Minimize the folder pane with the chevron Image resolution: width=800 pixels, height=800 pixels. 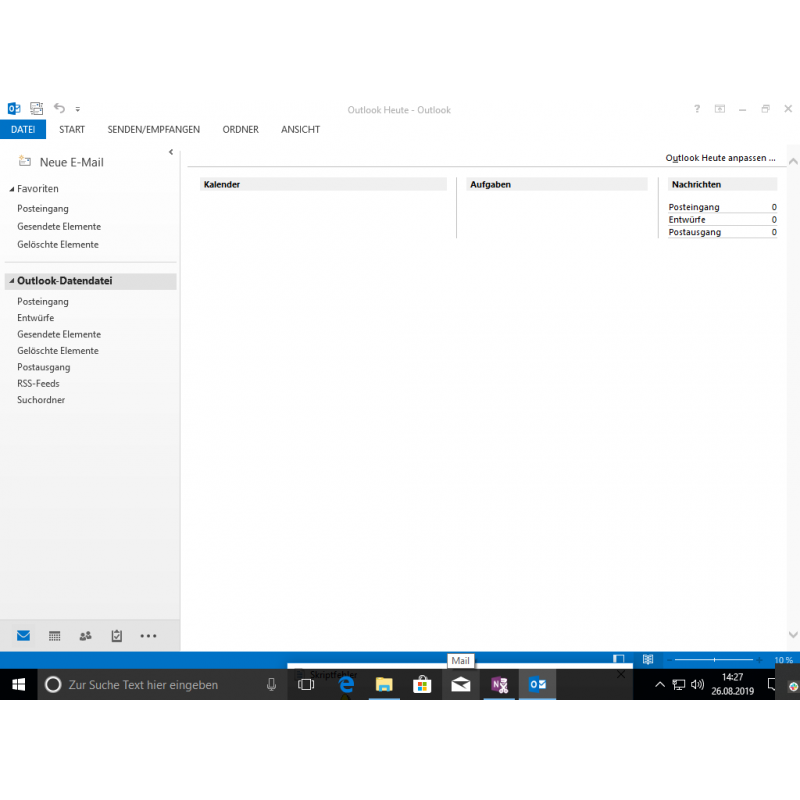171,152
